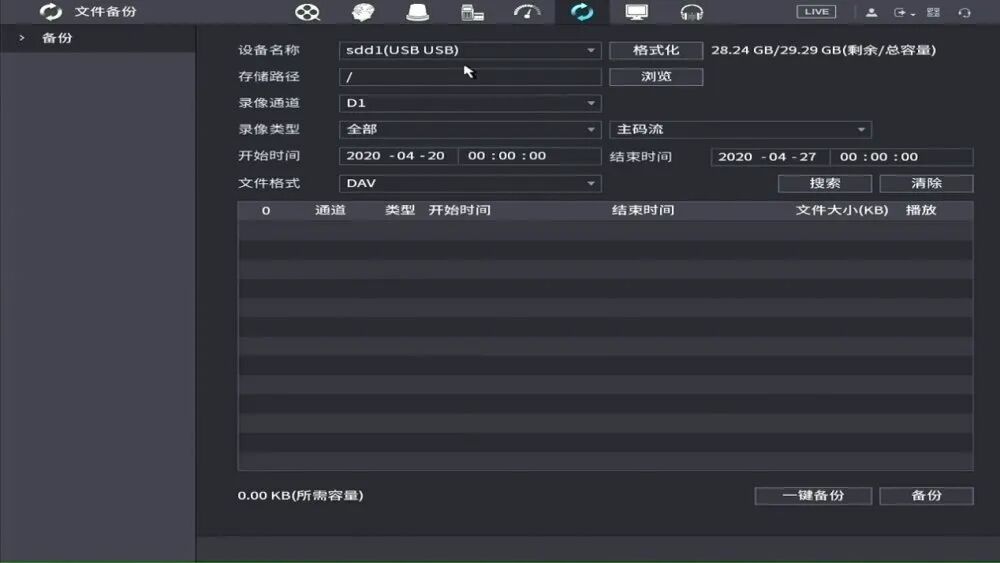Open the logout arrow icon menu

pos(904,12)
